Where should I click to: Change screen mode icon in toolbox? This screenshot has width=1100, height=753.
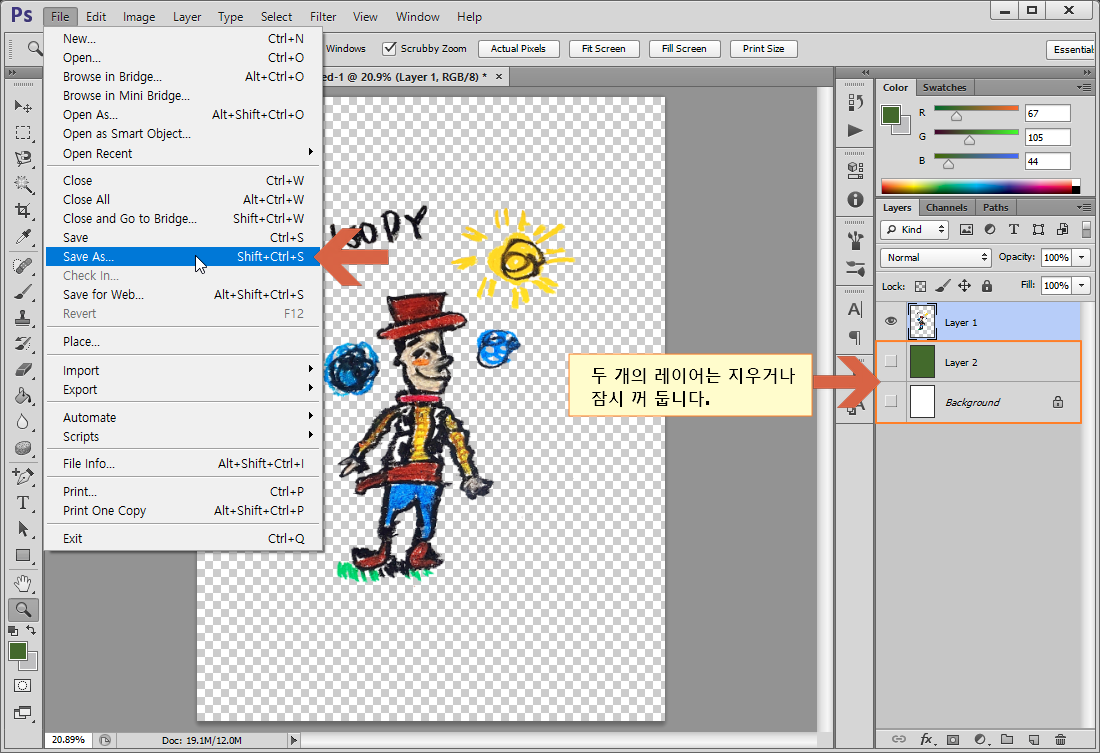22,713
